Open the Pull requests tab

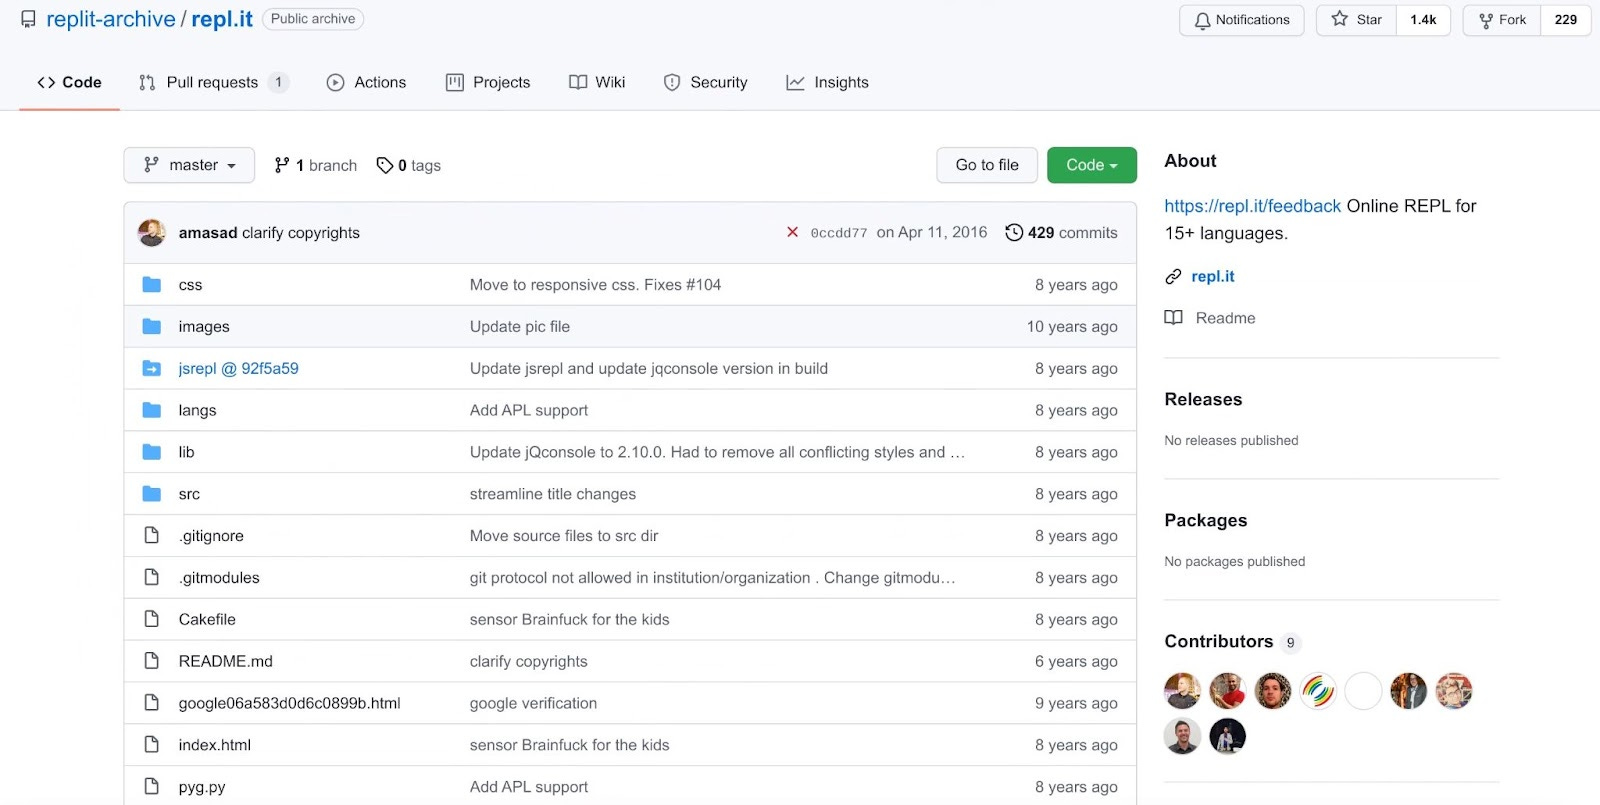pos(214,82)
